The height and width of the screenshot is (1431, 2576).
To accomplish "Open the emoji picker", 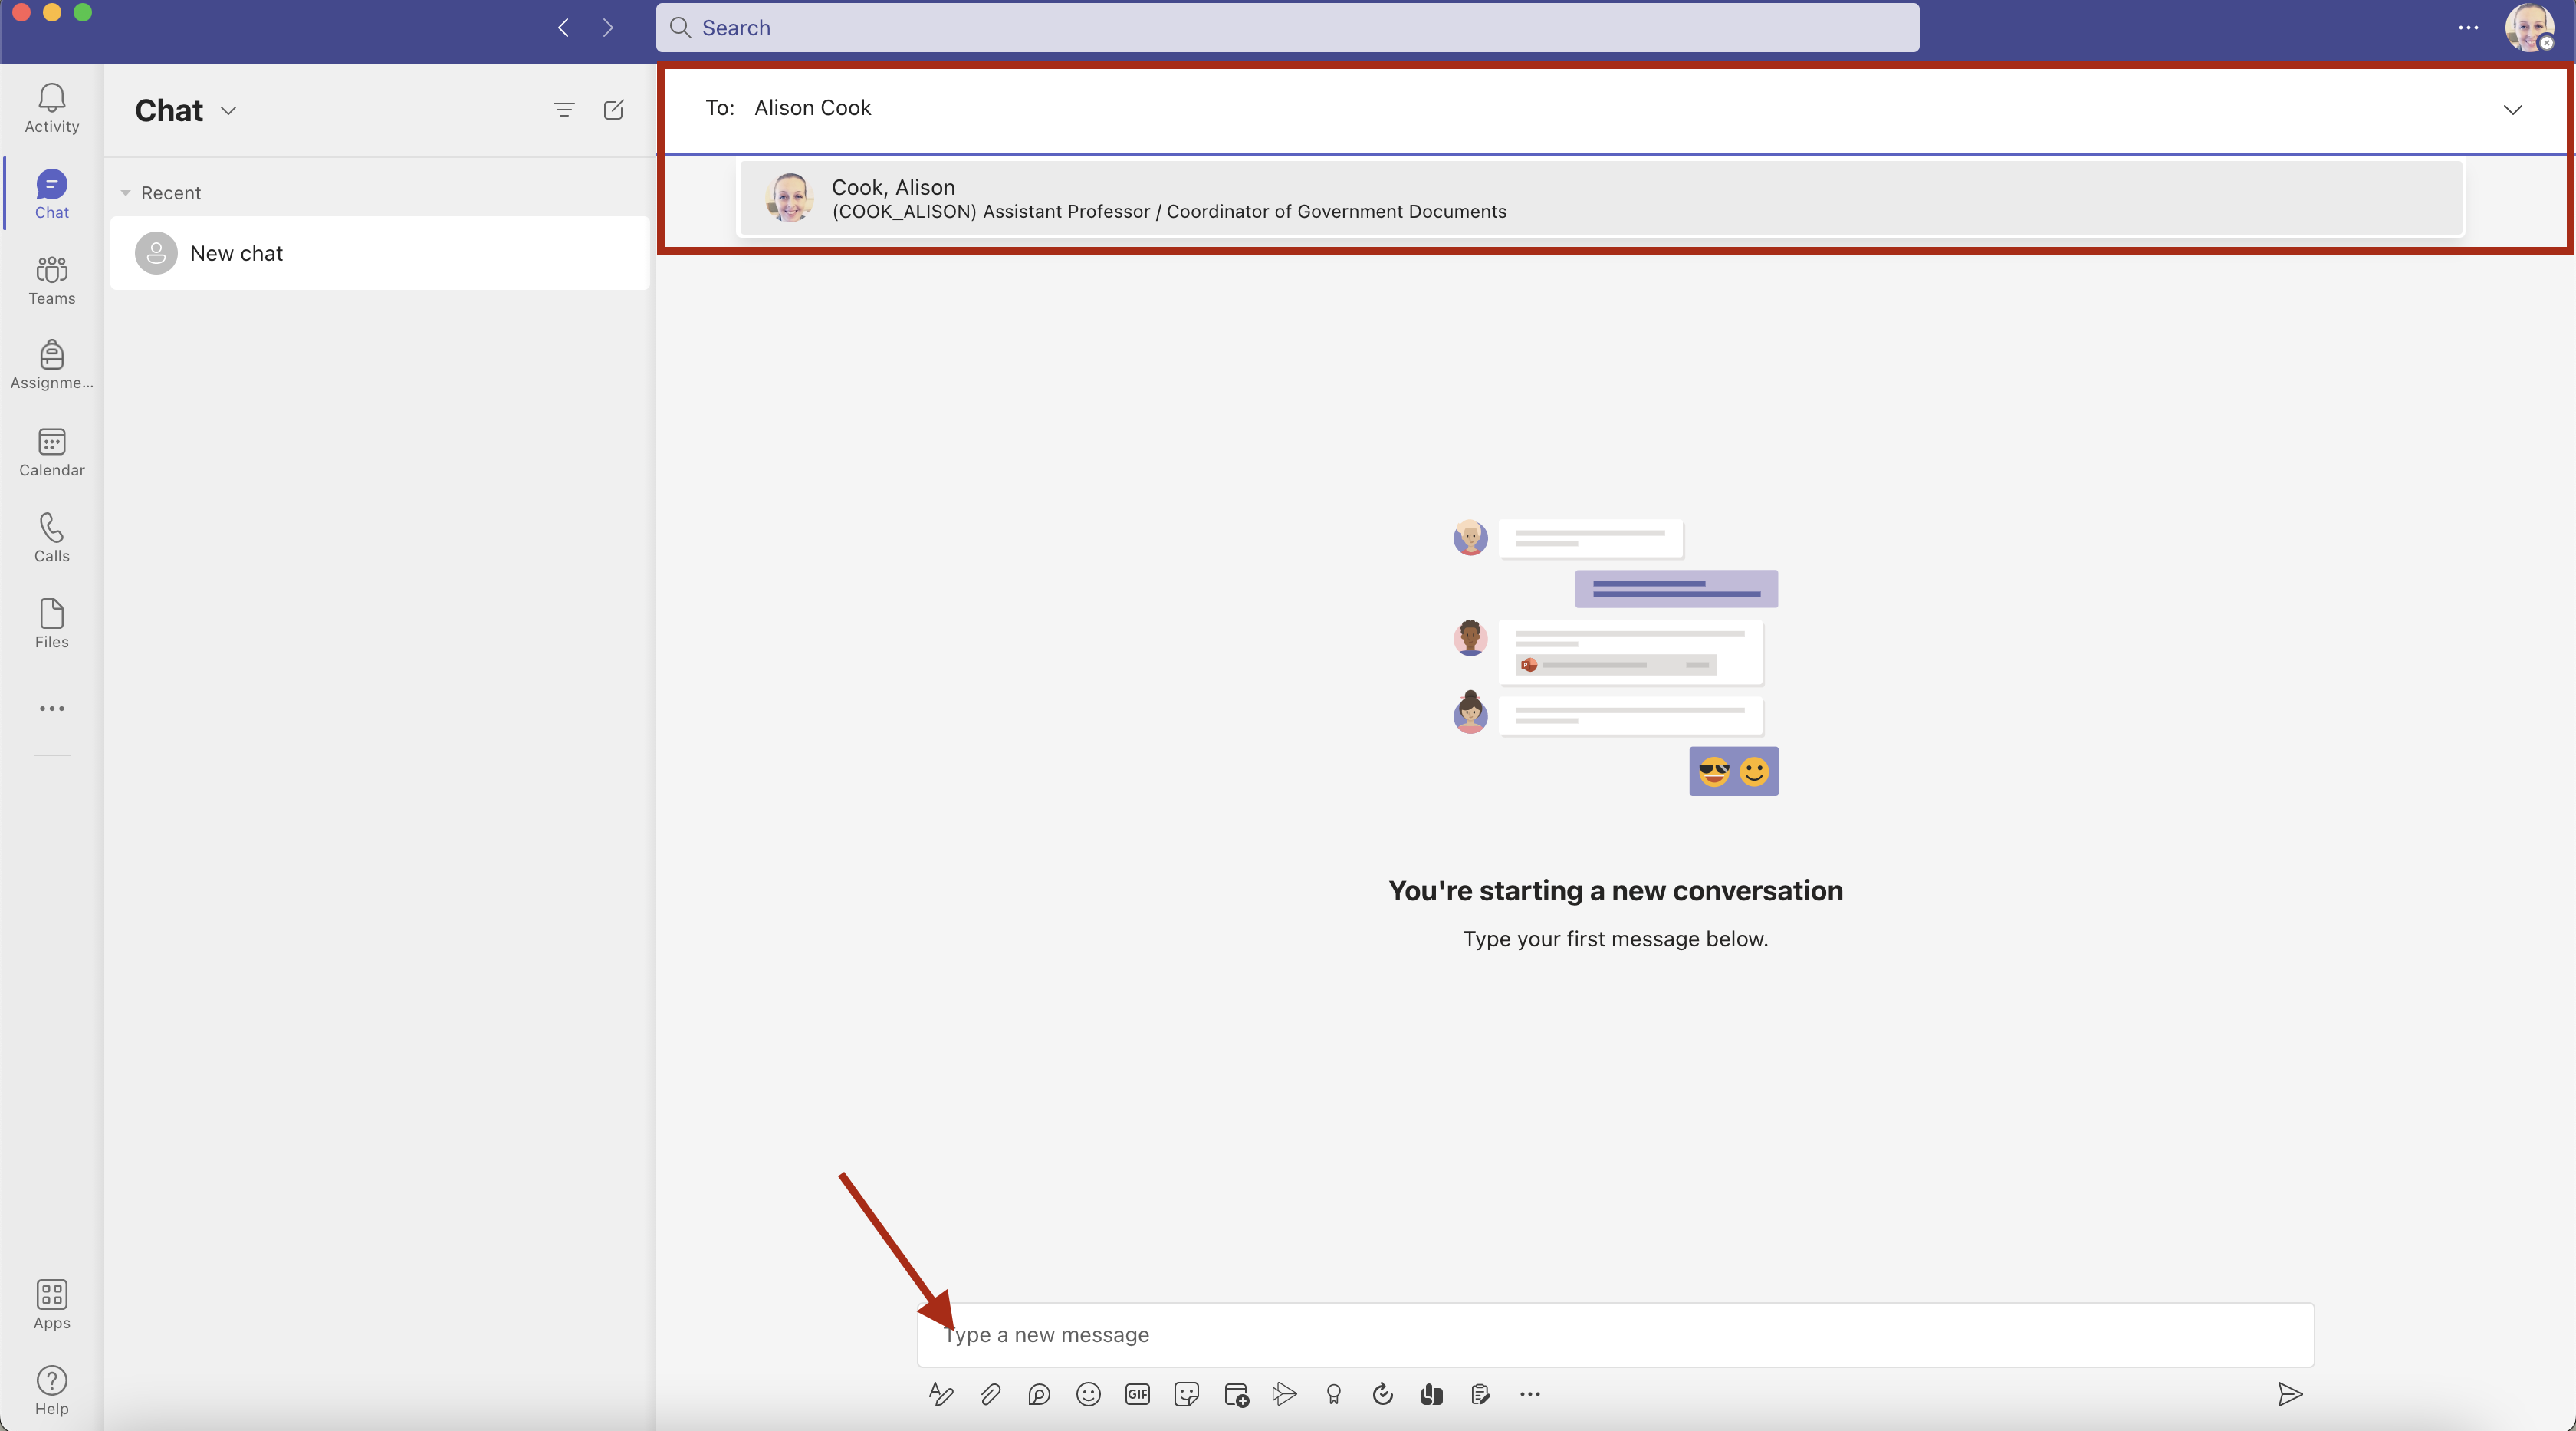I will [1088, 1394].
